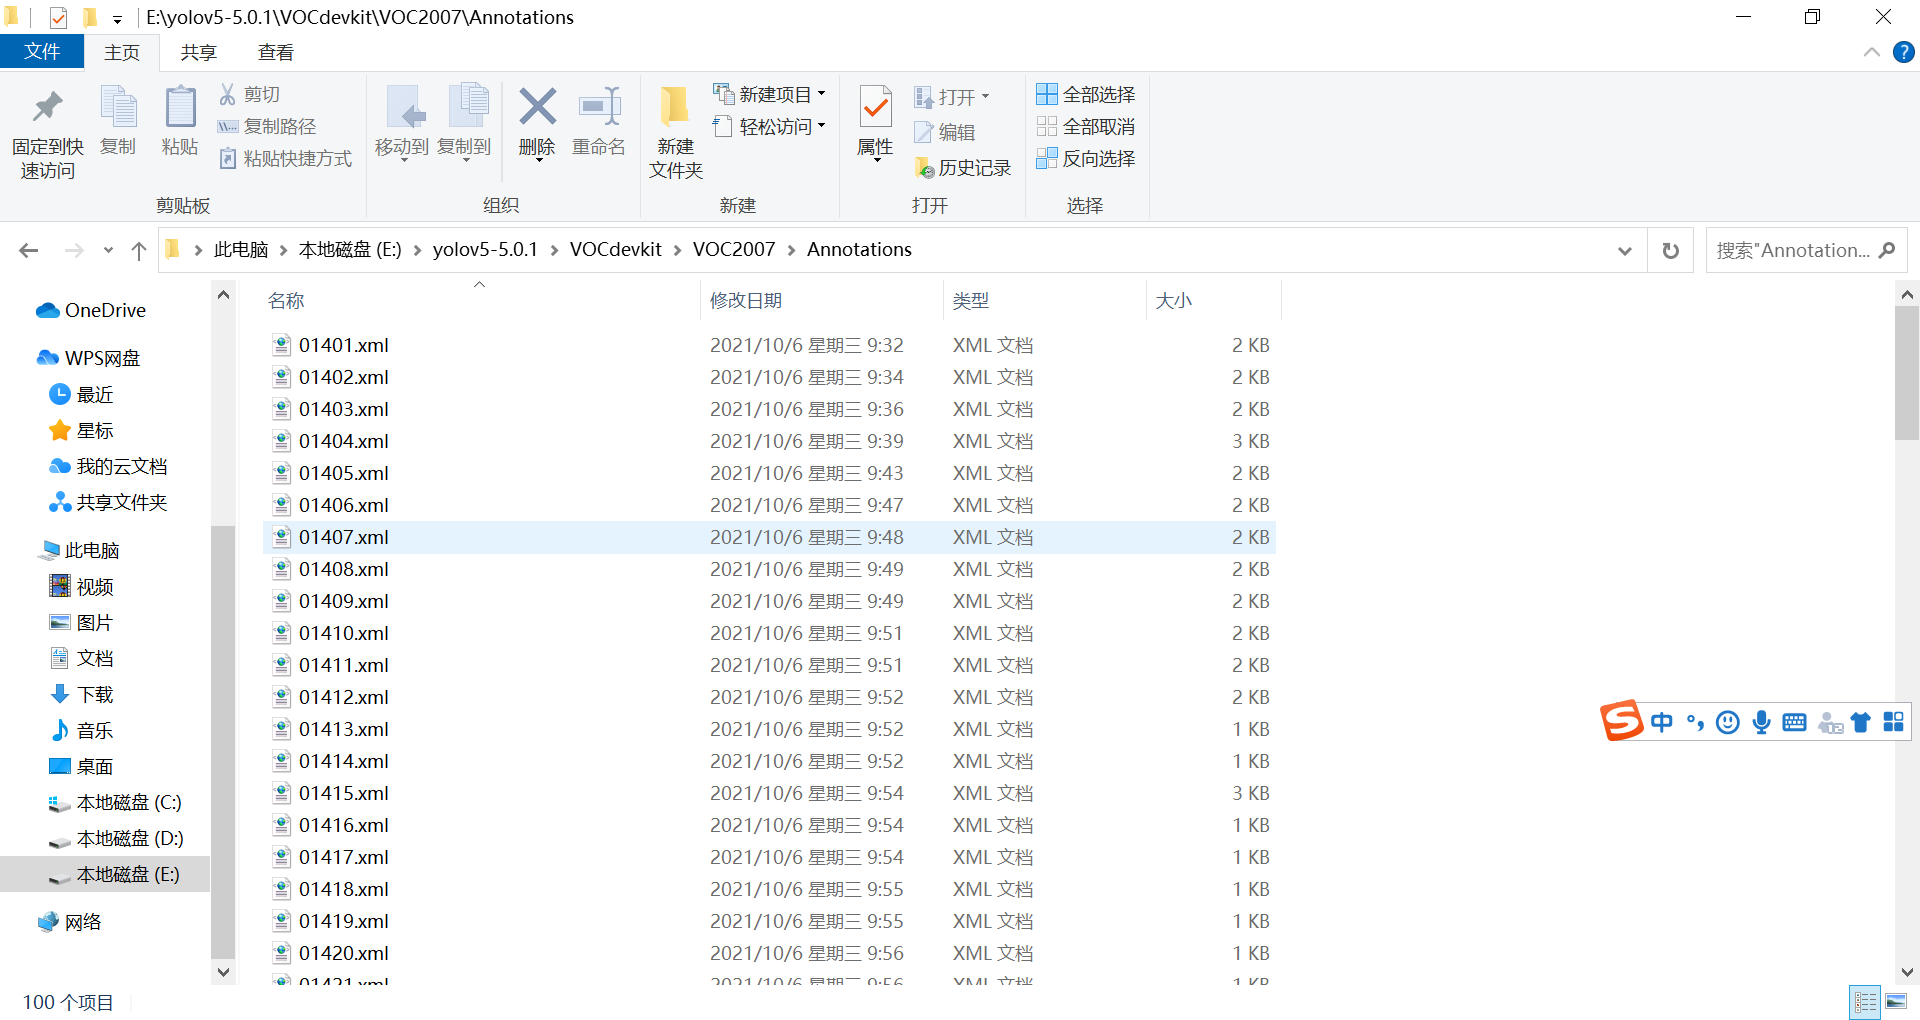Screen dimensions: 1920x1020
Task: Switch to the Home (主页) tab
Action: [122, 52]
